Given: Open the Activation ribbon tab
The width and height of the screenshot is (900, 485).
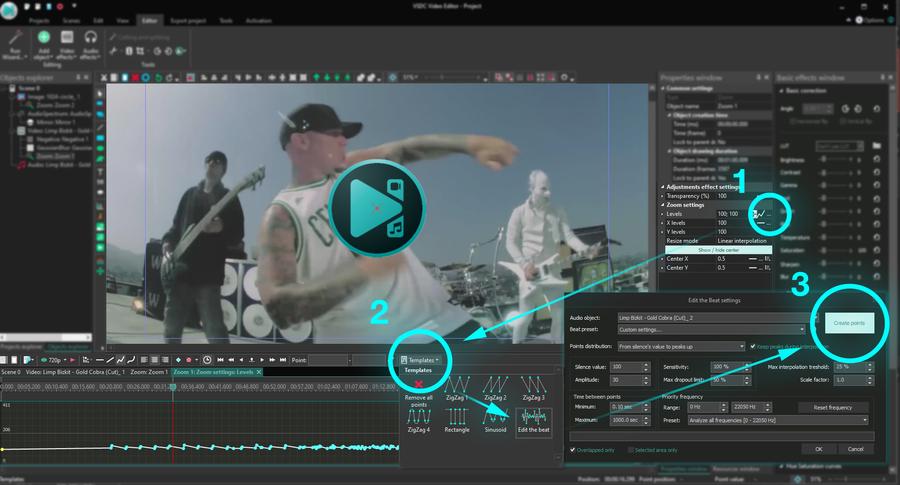Looking at the screenshot, I should click(x=258, y=21).
